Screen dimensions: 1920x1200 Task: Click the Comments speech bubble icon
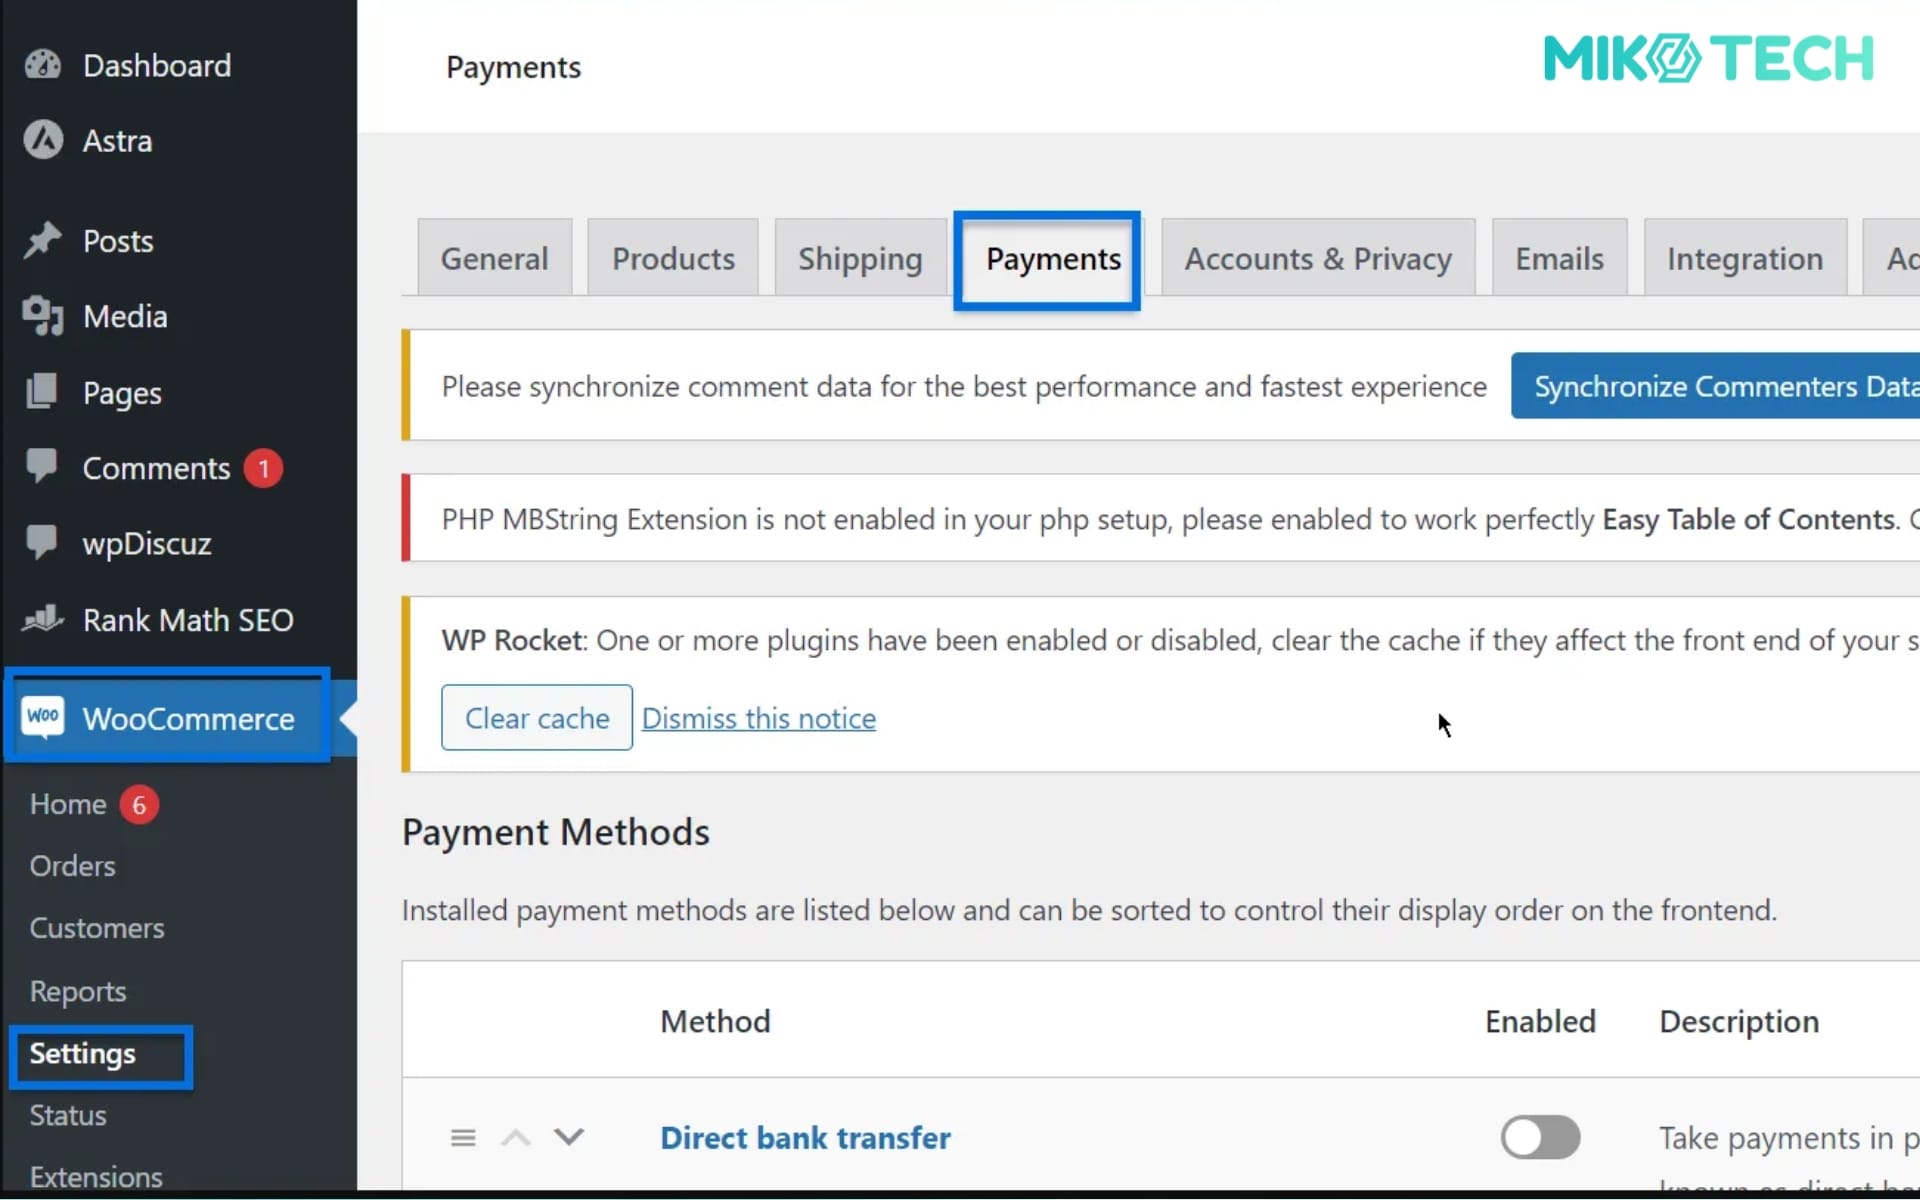43,467
